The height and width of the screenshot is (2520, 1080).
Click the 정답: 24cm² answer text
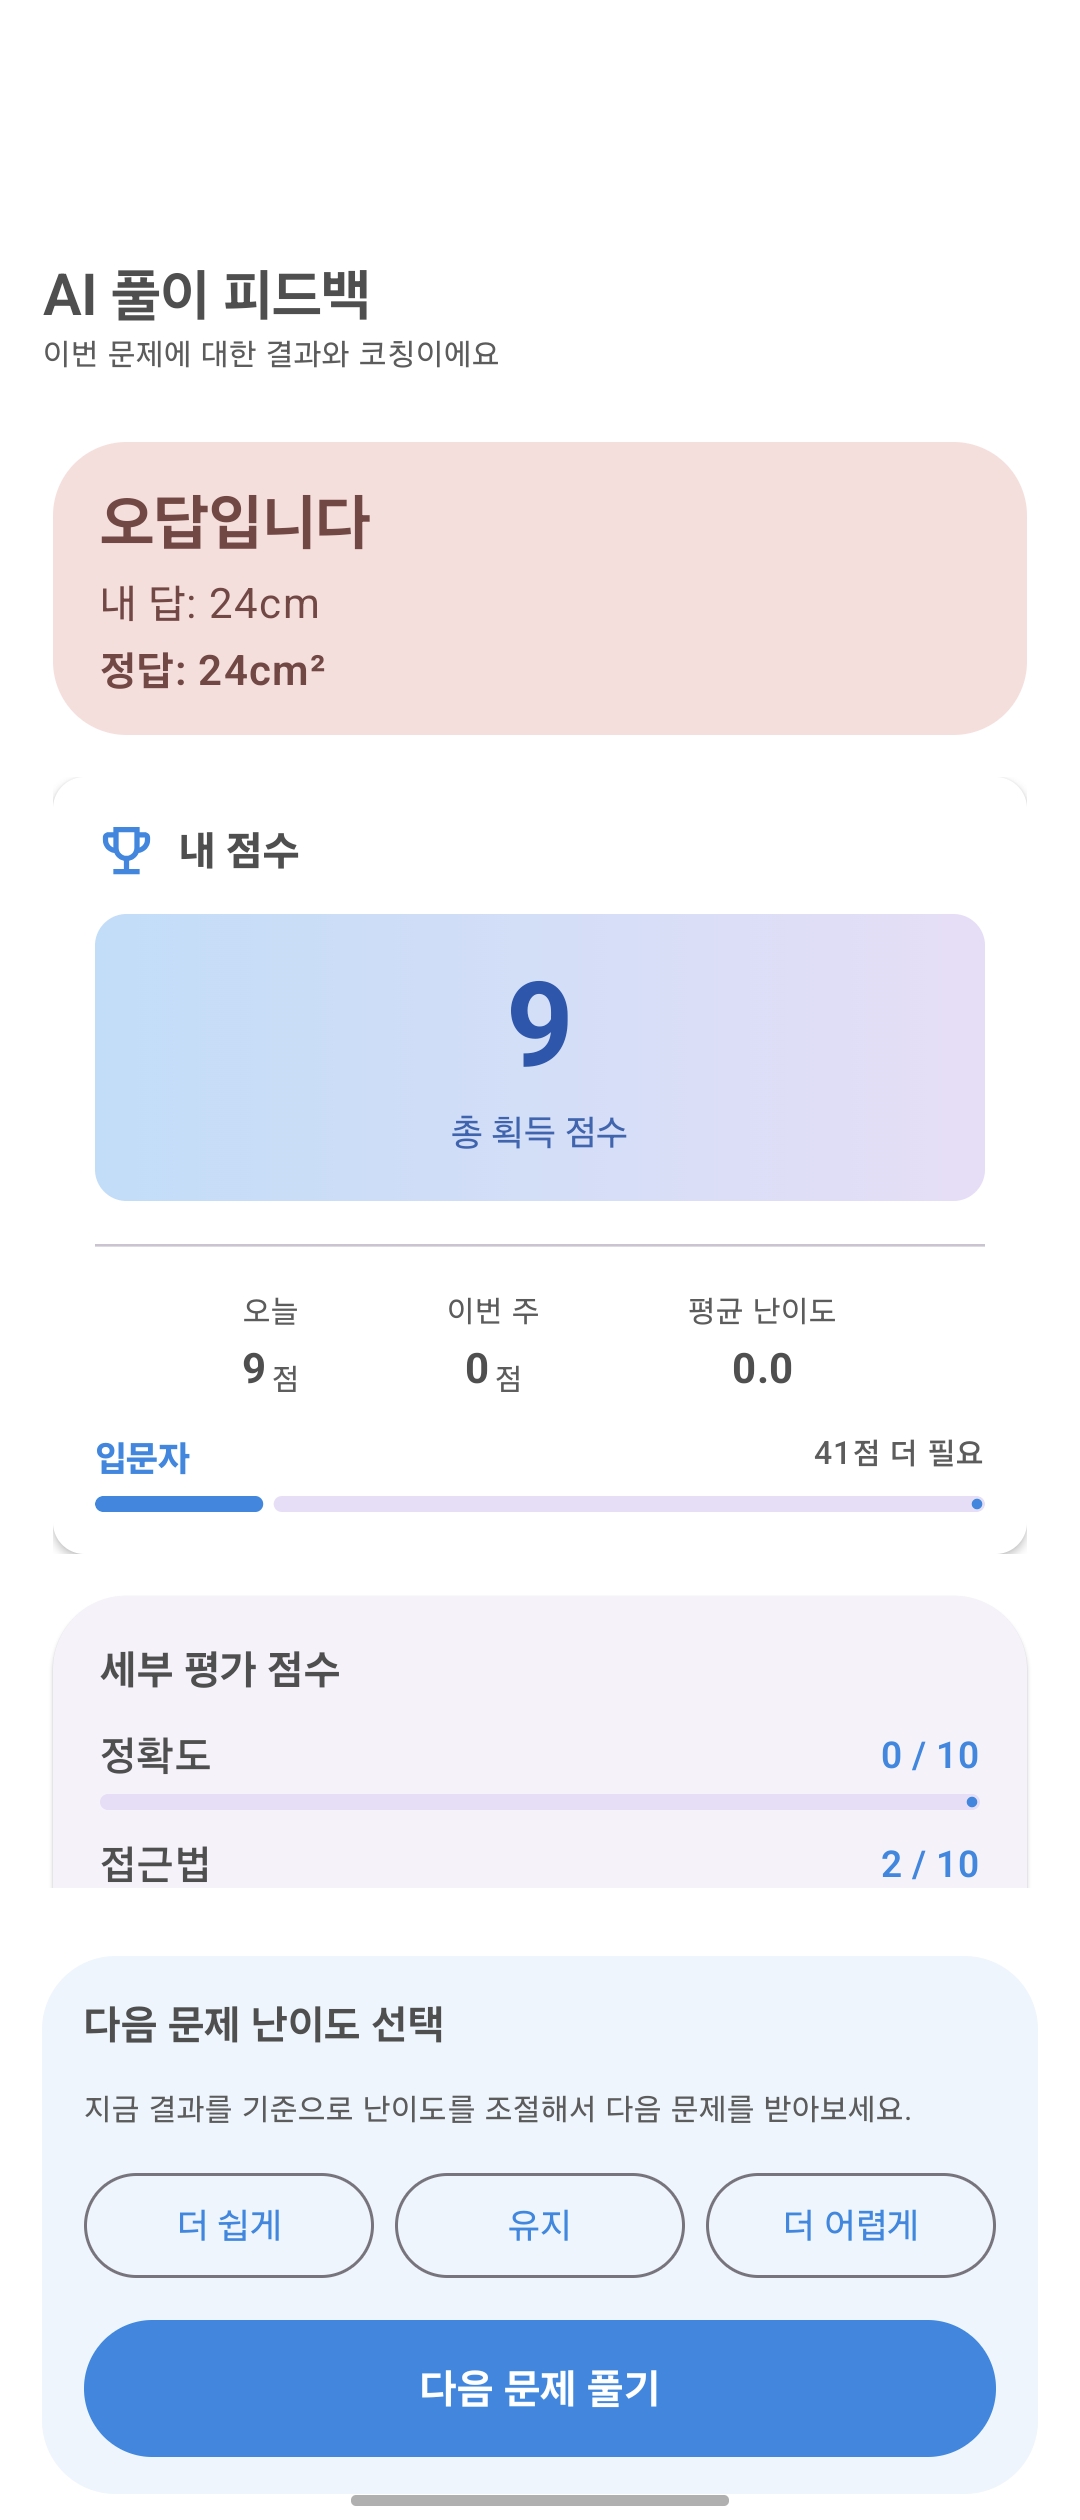(x=213, y=671)
